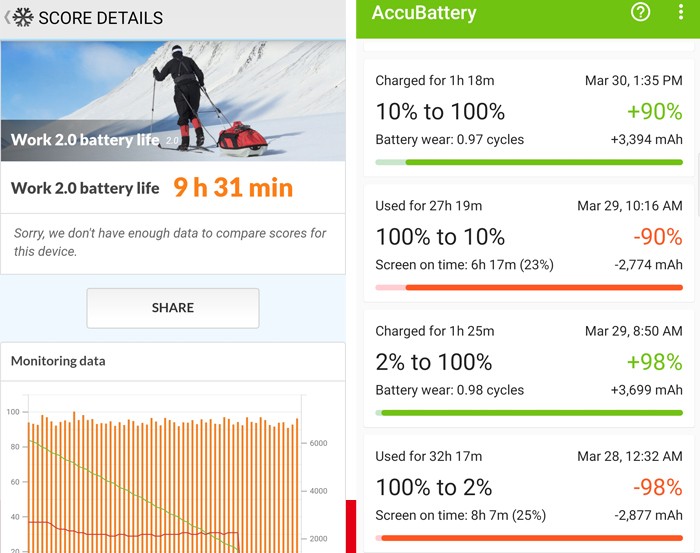Tap the Work 2.0 battery life skier banner
The image size is (700, 553).
[173, 101]
